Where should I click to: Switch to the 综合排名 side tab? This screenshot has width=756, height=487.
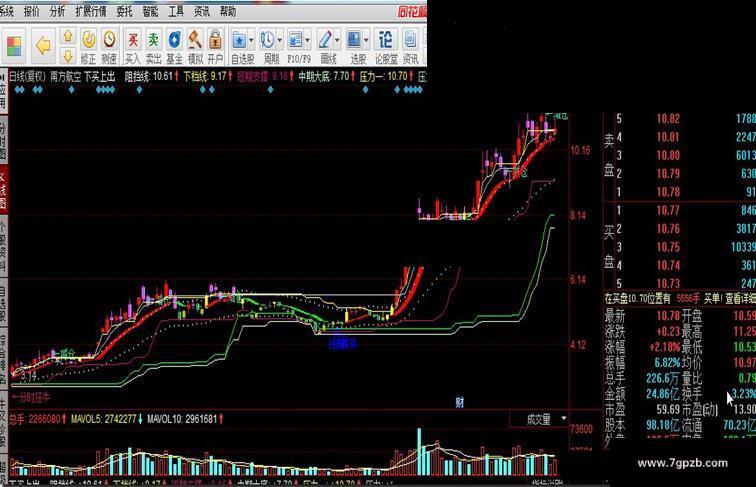point(3,358)
